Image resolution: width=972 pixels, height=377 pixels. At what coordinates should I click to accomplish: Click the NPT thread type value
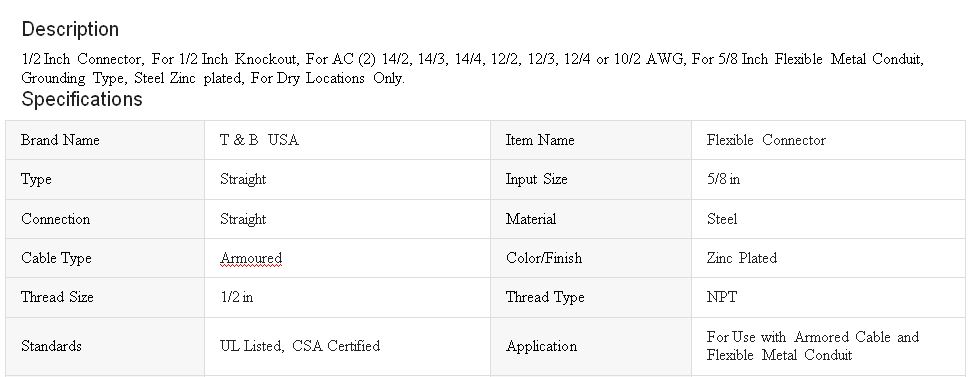click(x=722, y=297)
